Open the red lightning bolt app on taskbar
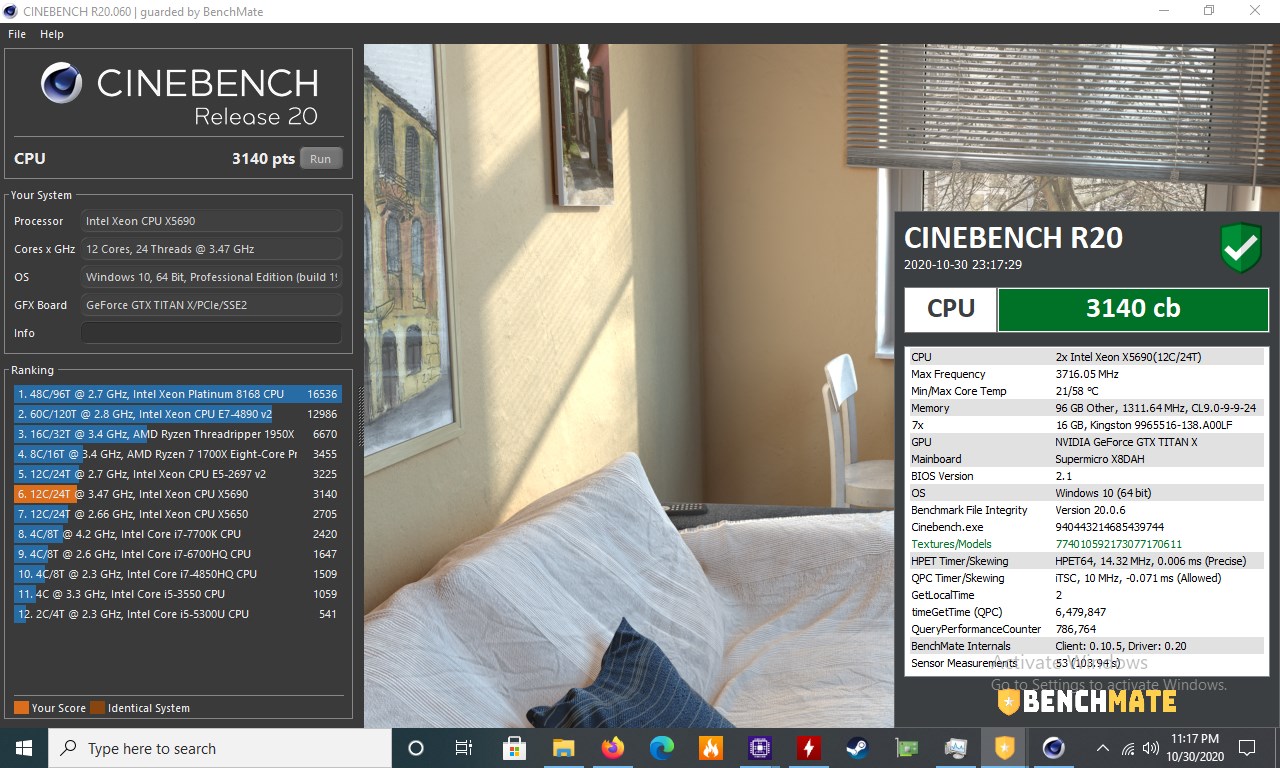 809,748
